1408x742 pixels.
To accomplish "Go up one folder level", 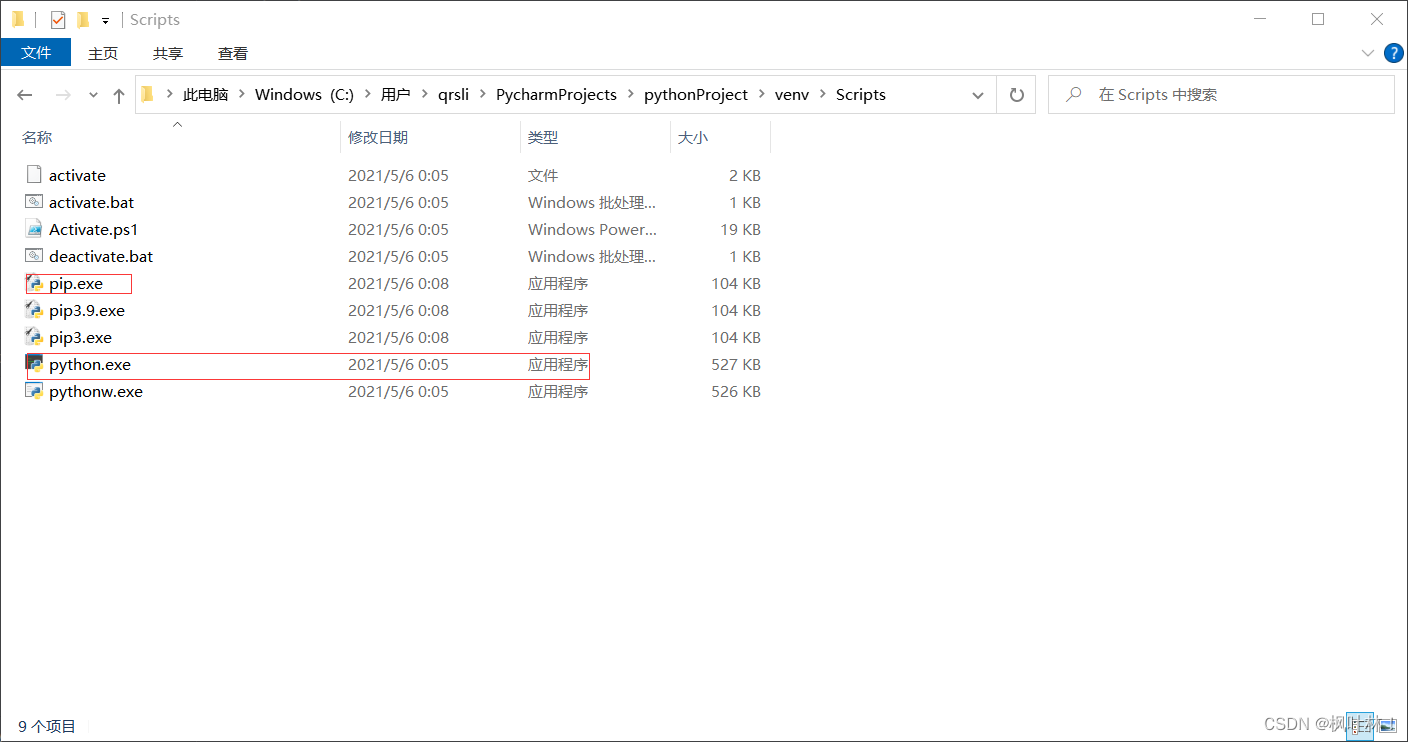I will pos(119,95).
